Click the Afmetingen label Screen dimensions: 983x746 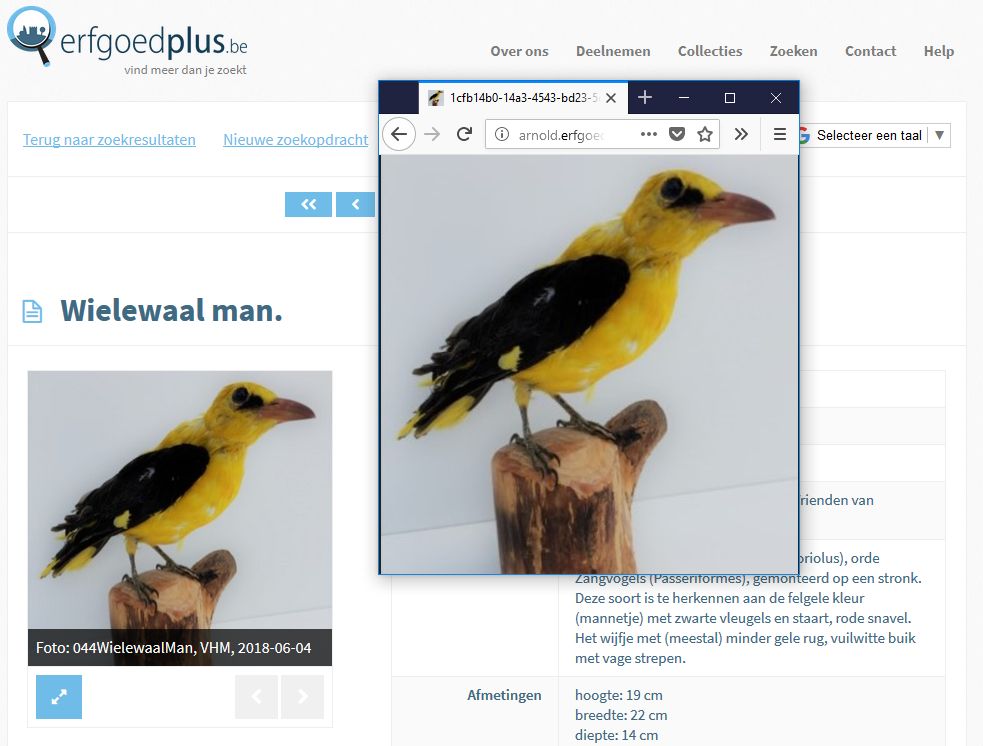[504, 695]
